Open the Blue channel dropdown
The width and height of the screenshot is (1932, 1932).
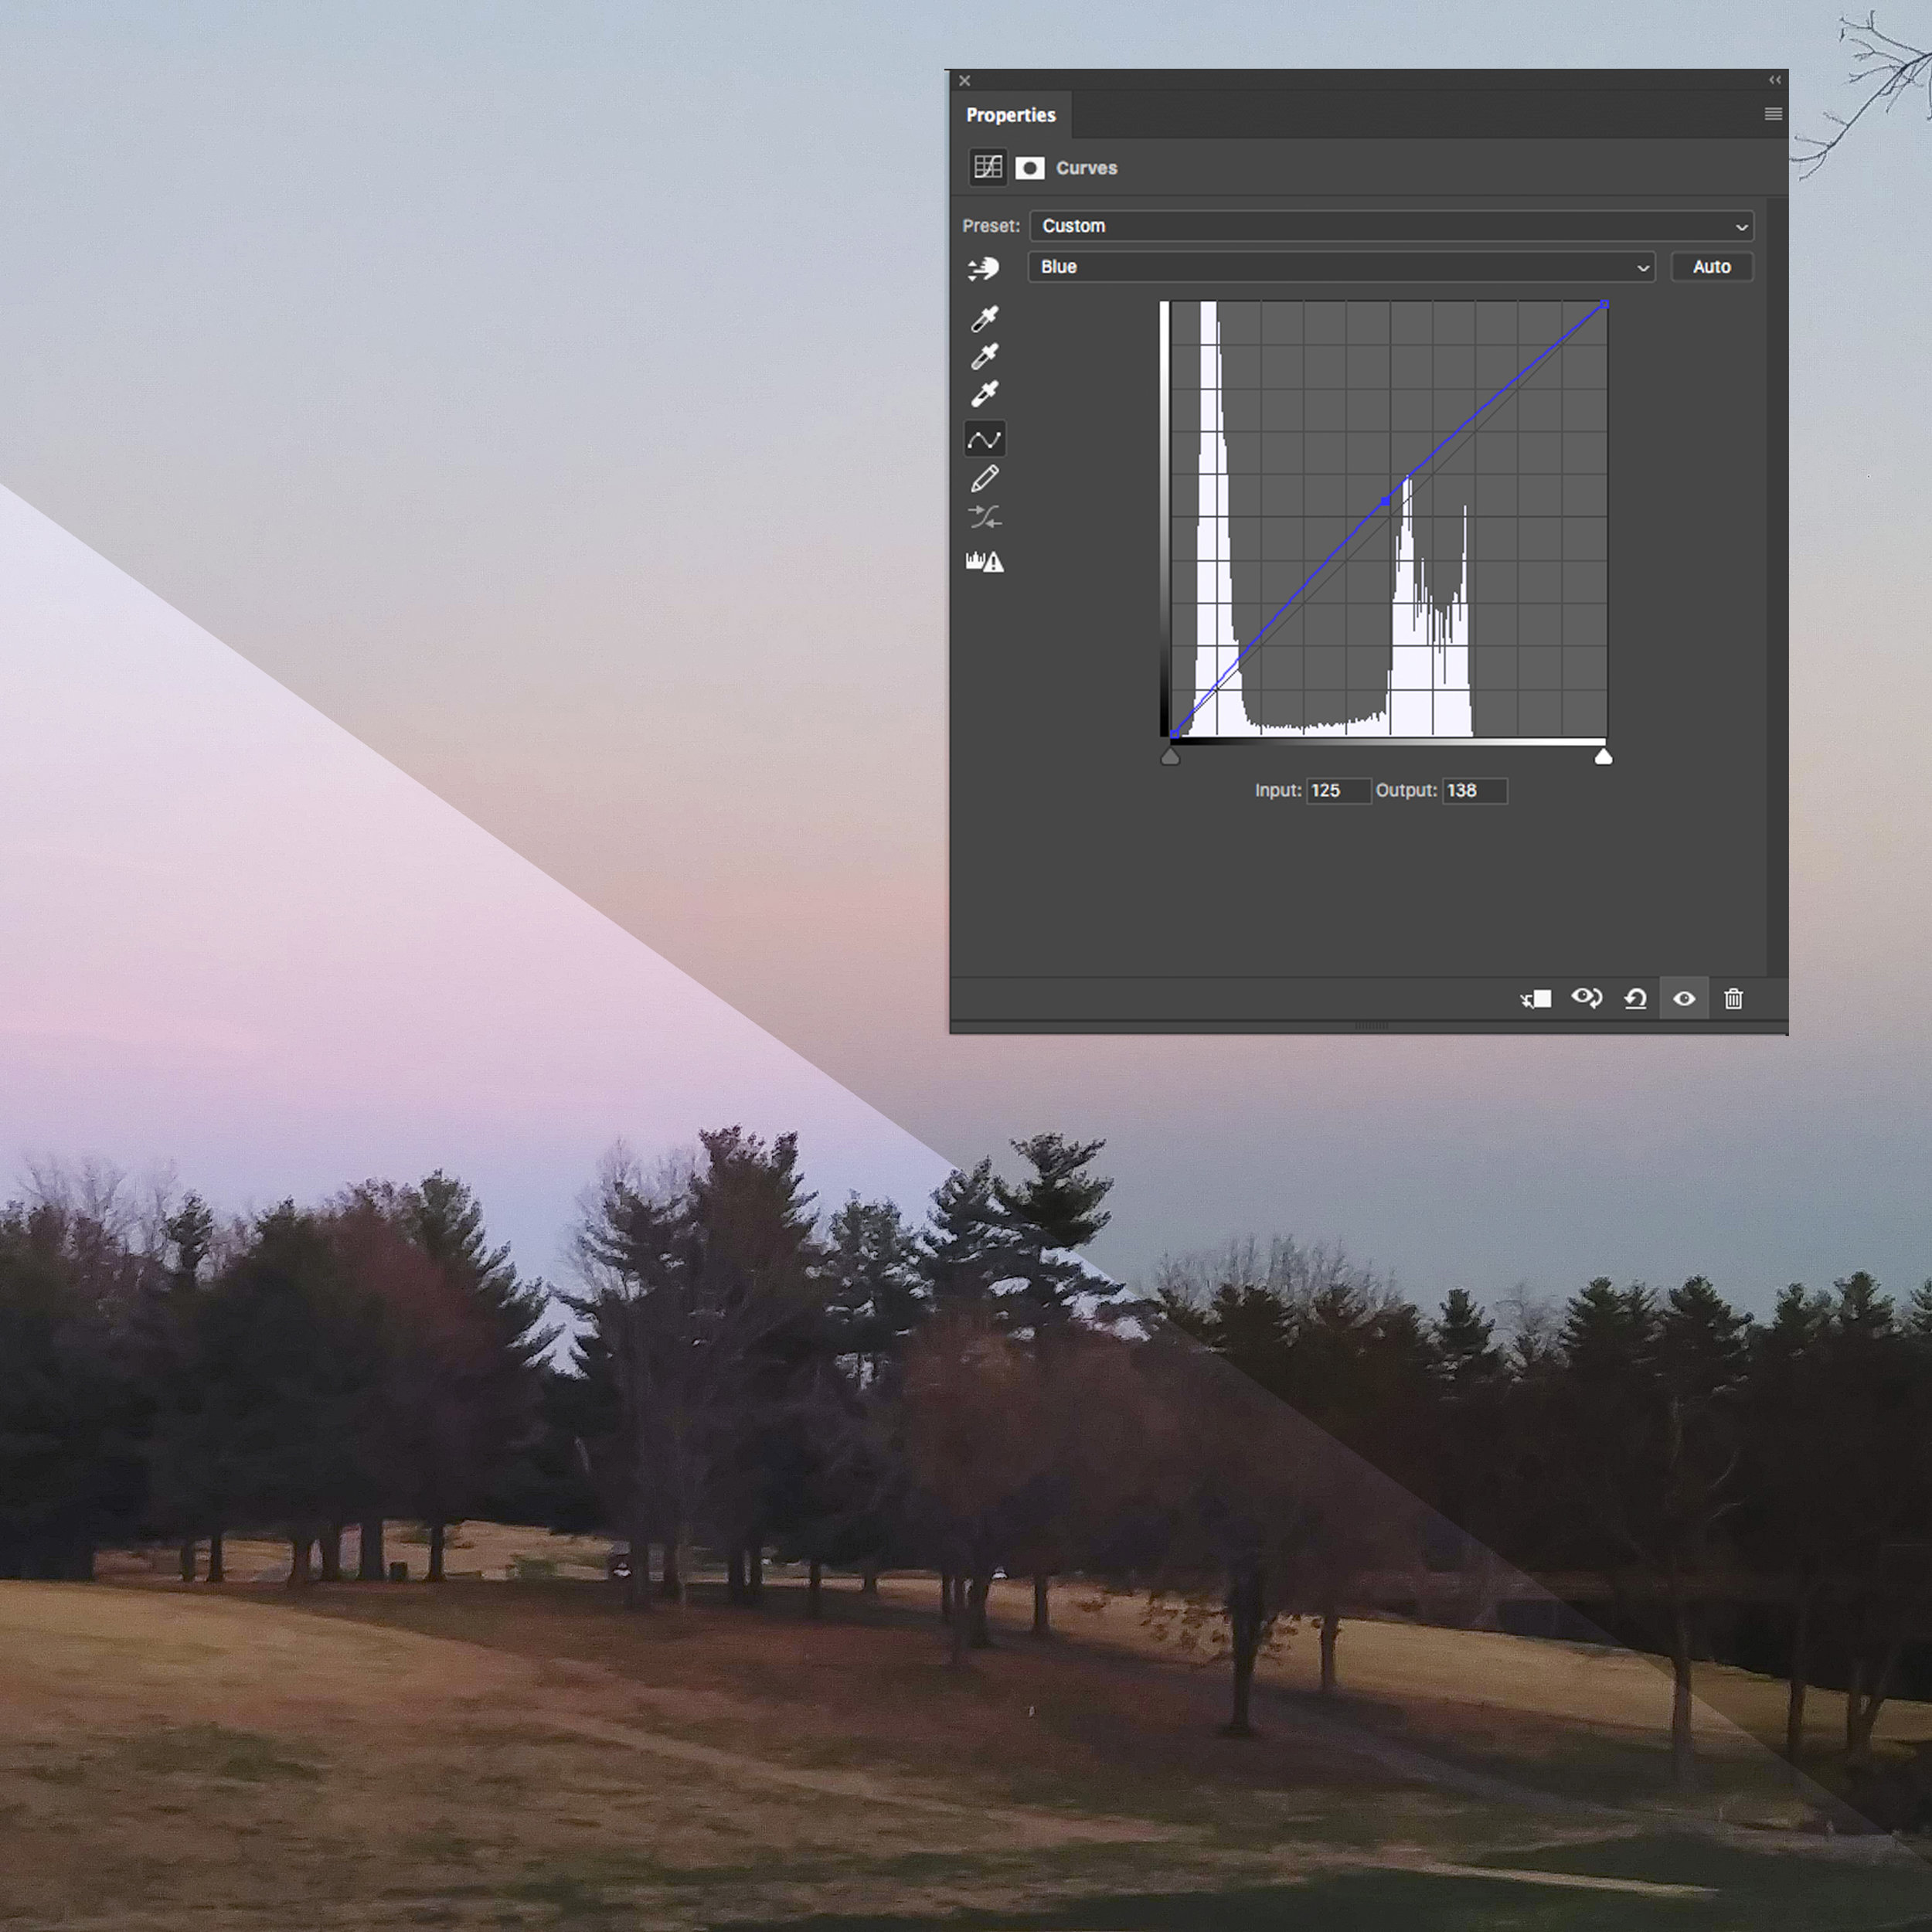click(x=1341, y=267)
